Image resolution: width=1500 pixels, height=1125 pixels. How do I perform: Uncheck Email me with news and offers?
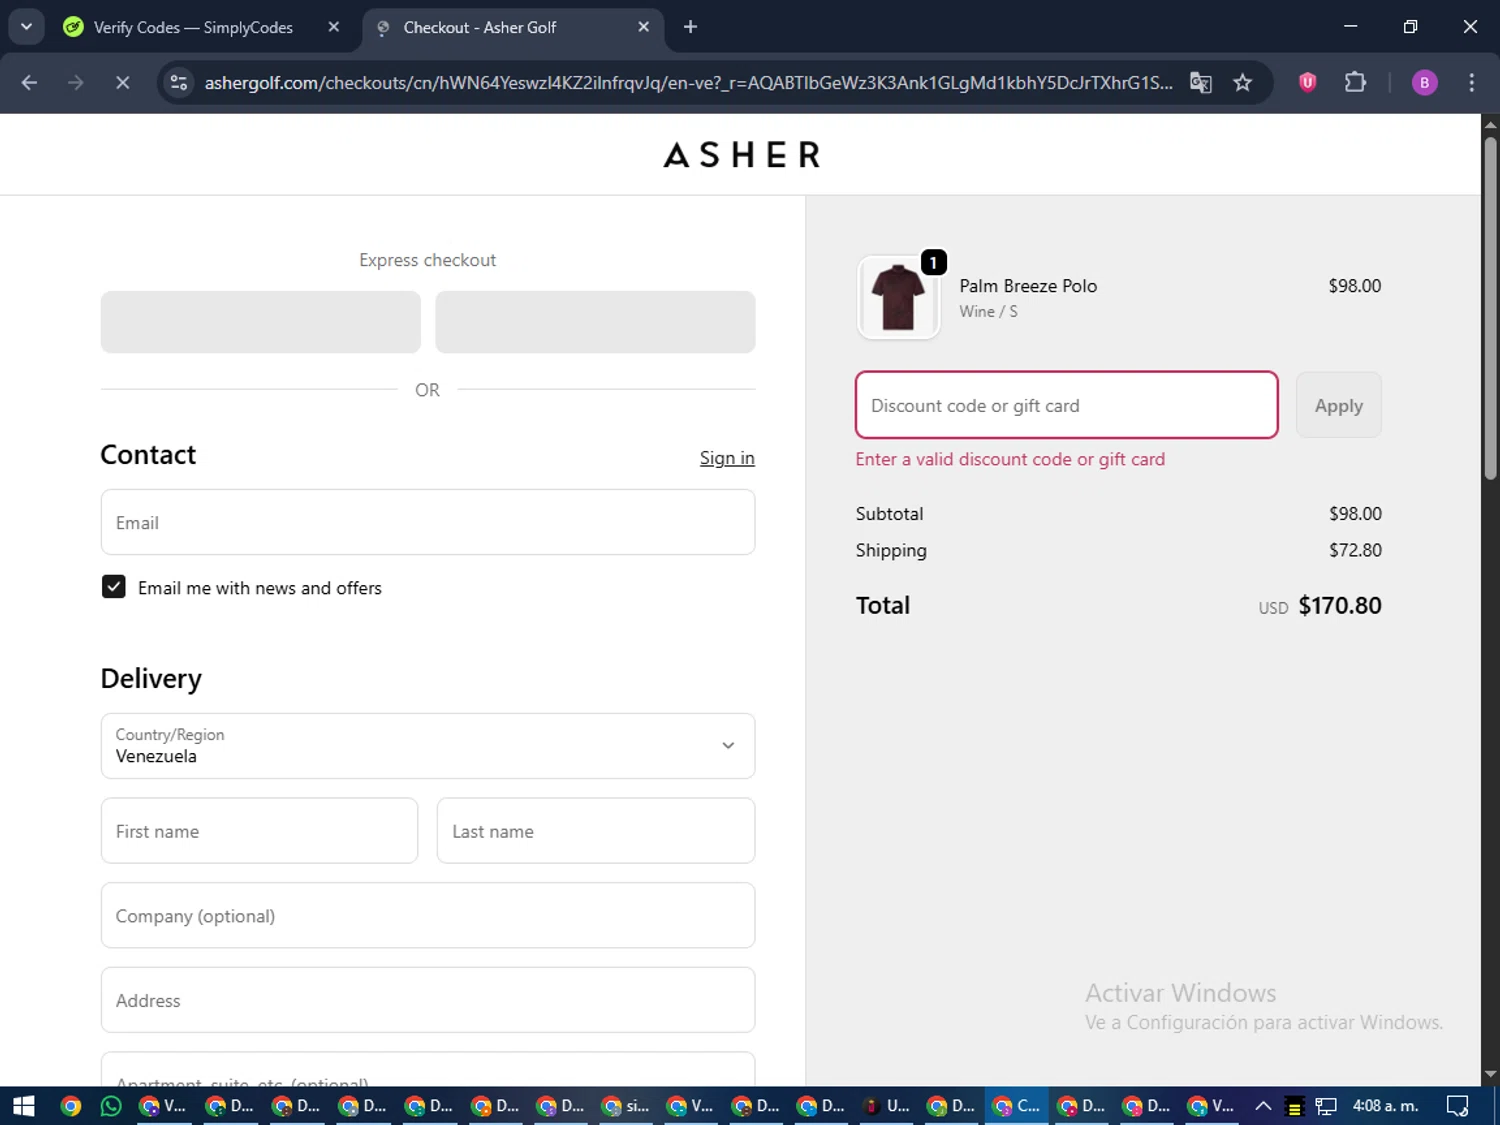[114, 587]
